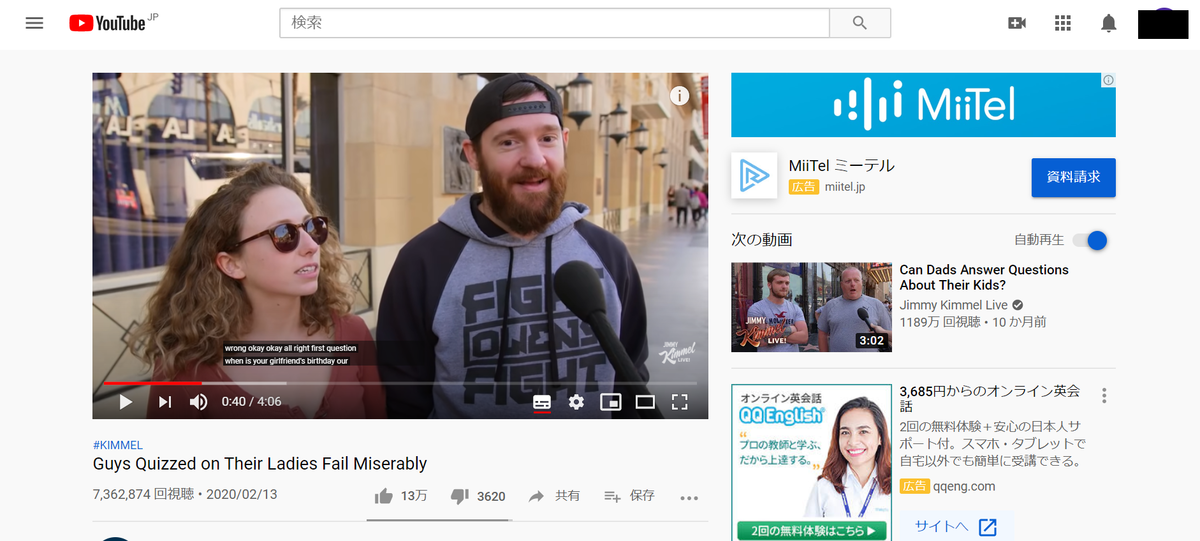Click the MiiTel banner ad
Screen dimensions: 1200x541
point(923,104)
